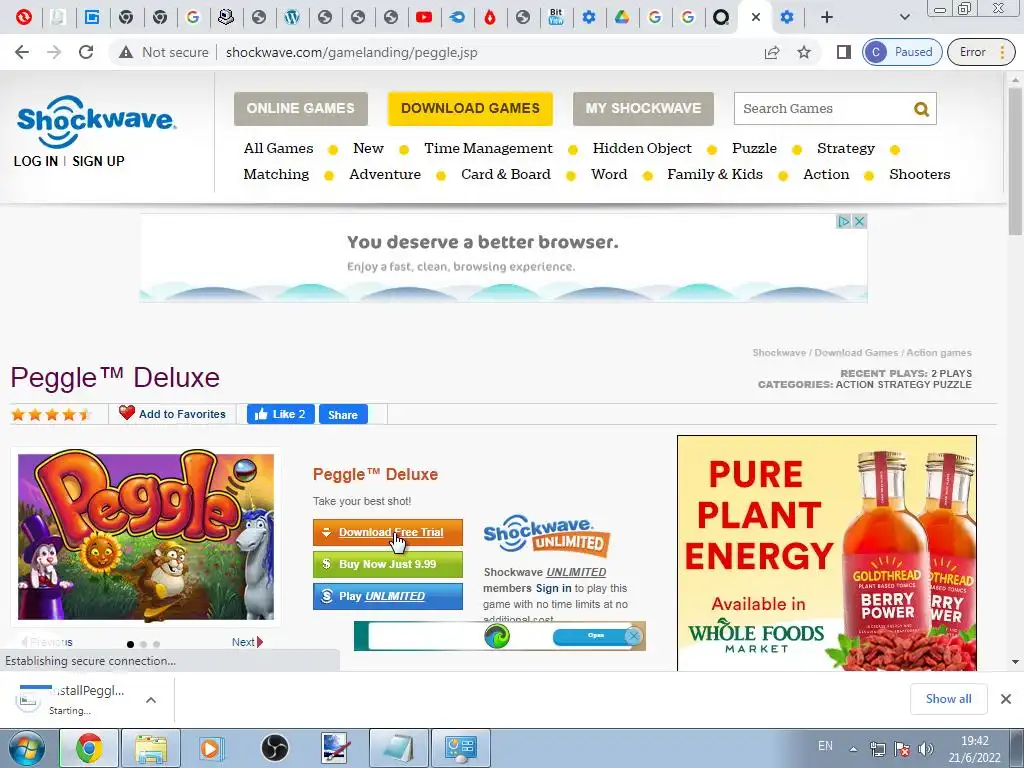Reload the page with refresh icon
The image size is (1024, 768).
click(x=86, y=52)
